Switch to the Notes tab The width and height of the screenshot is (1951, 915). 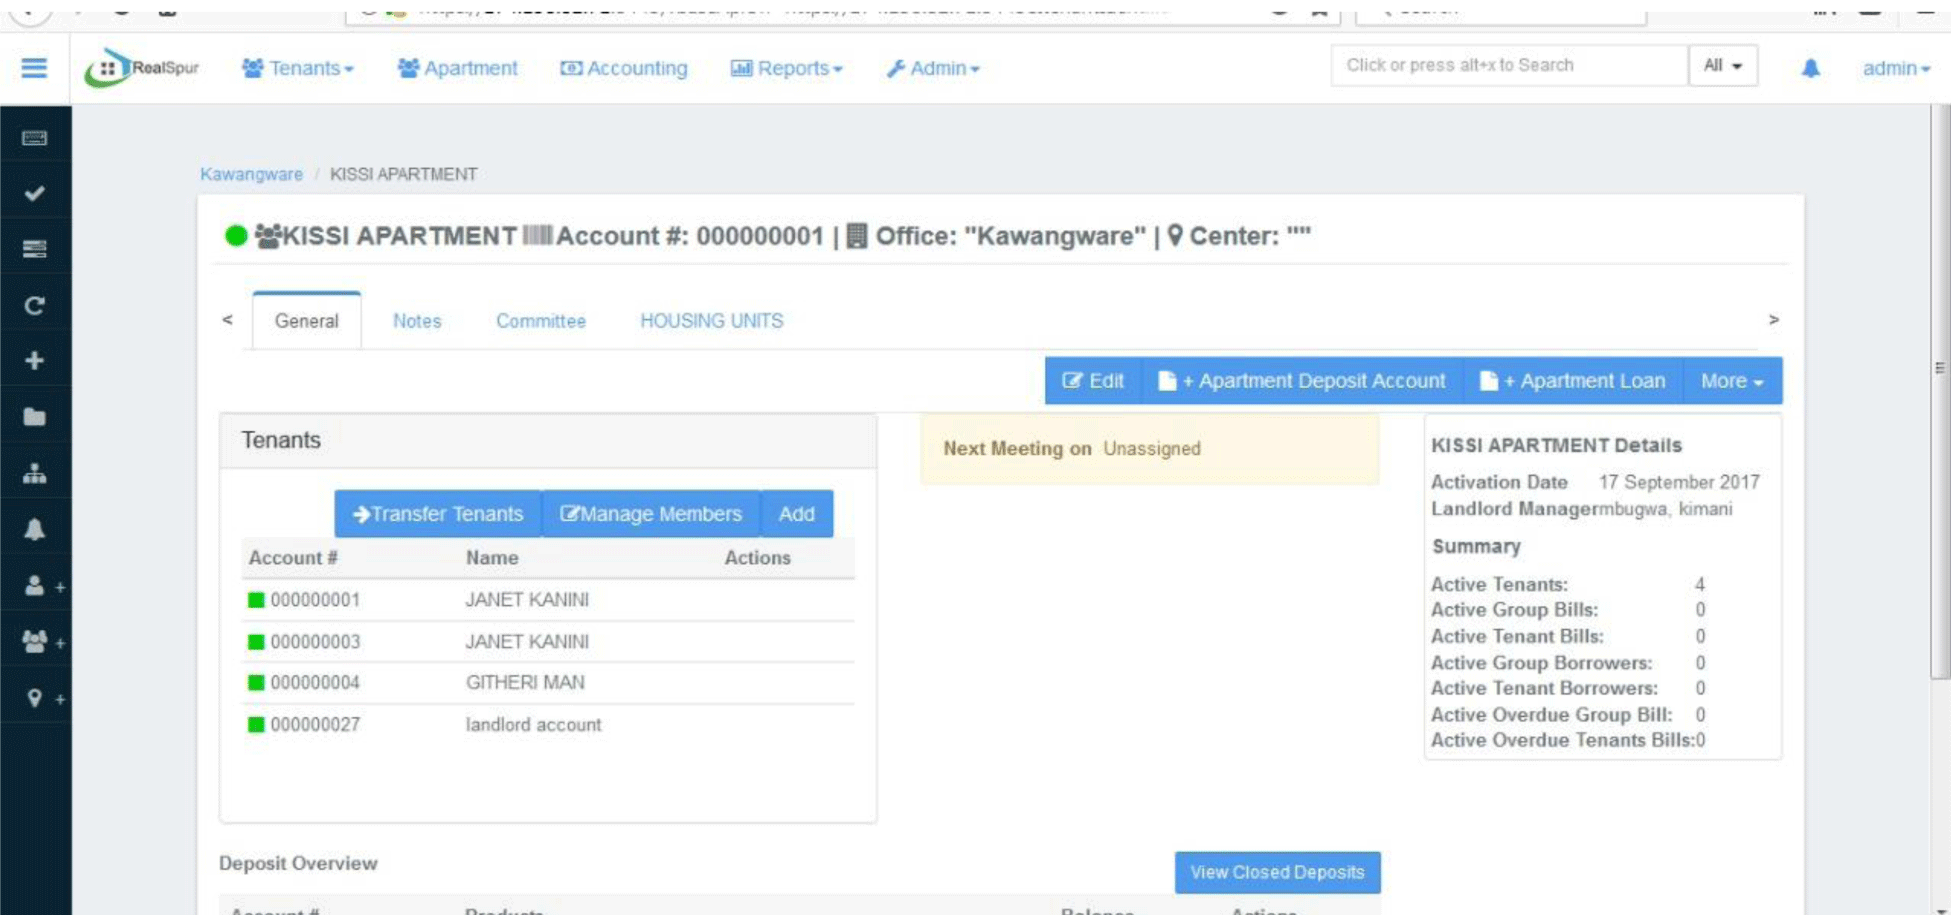pyautogui.click(x=417, y=321)
